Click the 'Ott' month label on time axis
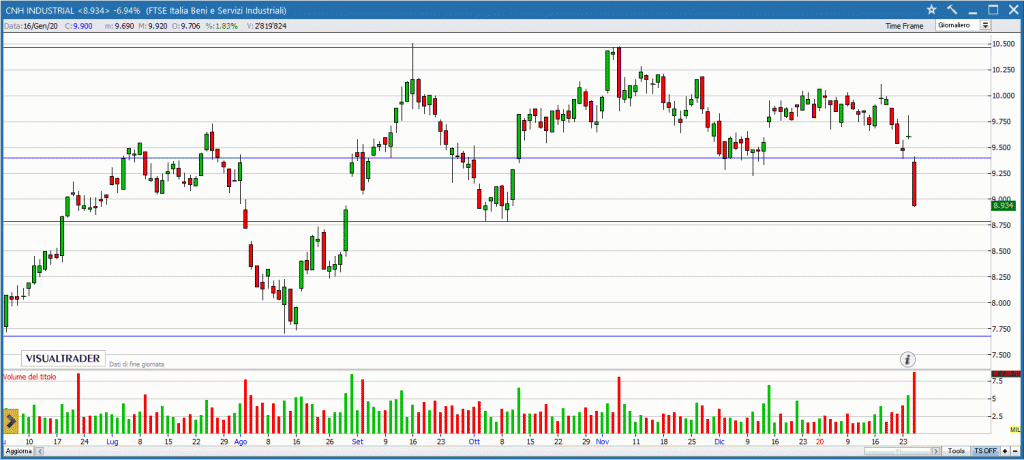Screen dimensions: 1024x460 click(474, 441)
